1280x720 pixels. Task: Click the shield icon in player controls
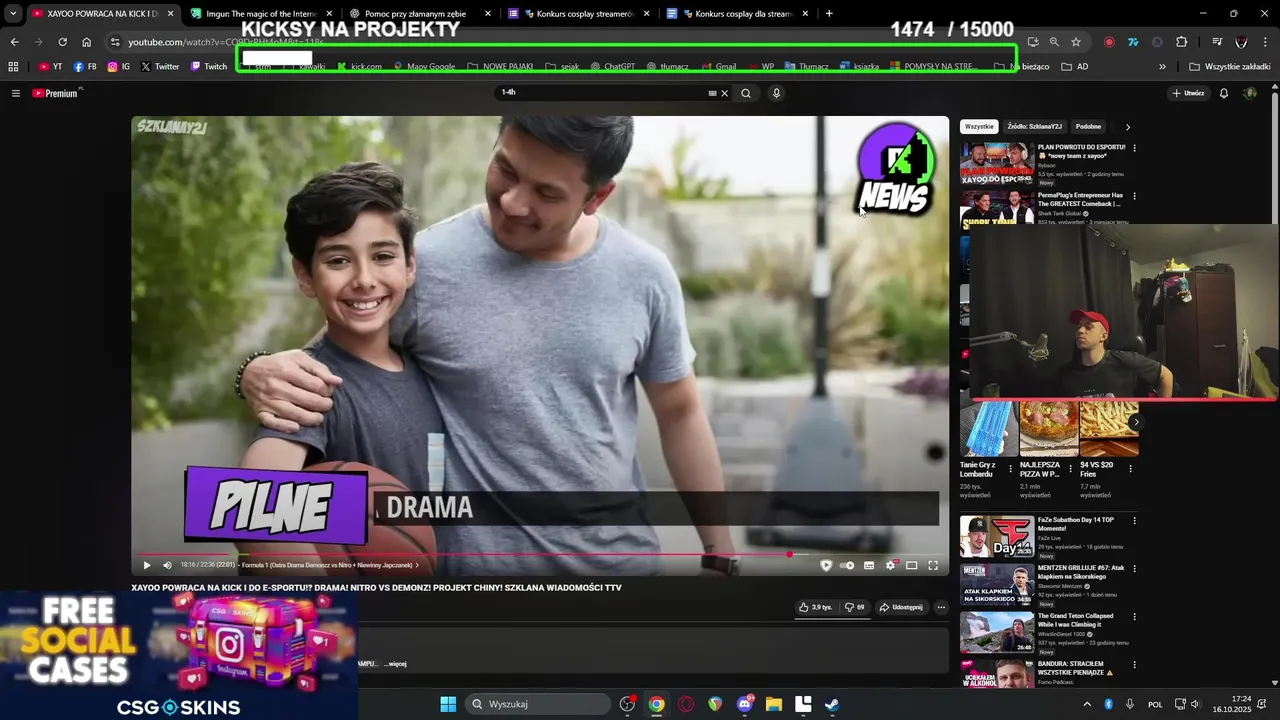[826, 565]
